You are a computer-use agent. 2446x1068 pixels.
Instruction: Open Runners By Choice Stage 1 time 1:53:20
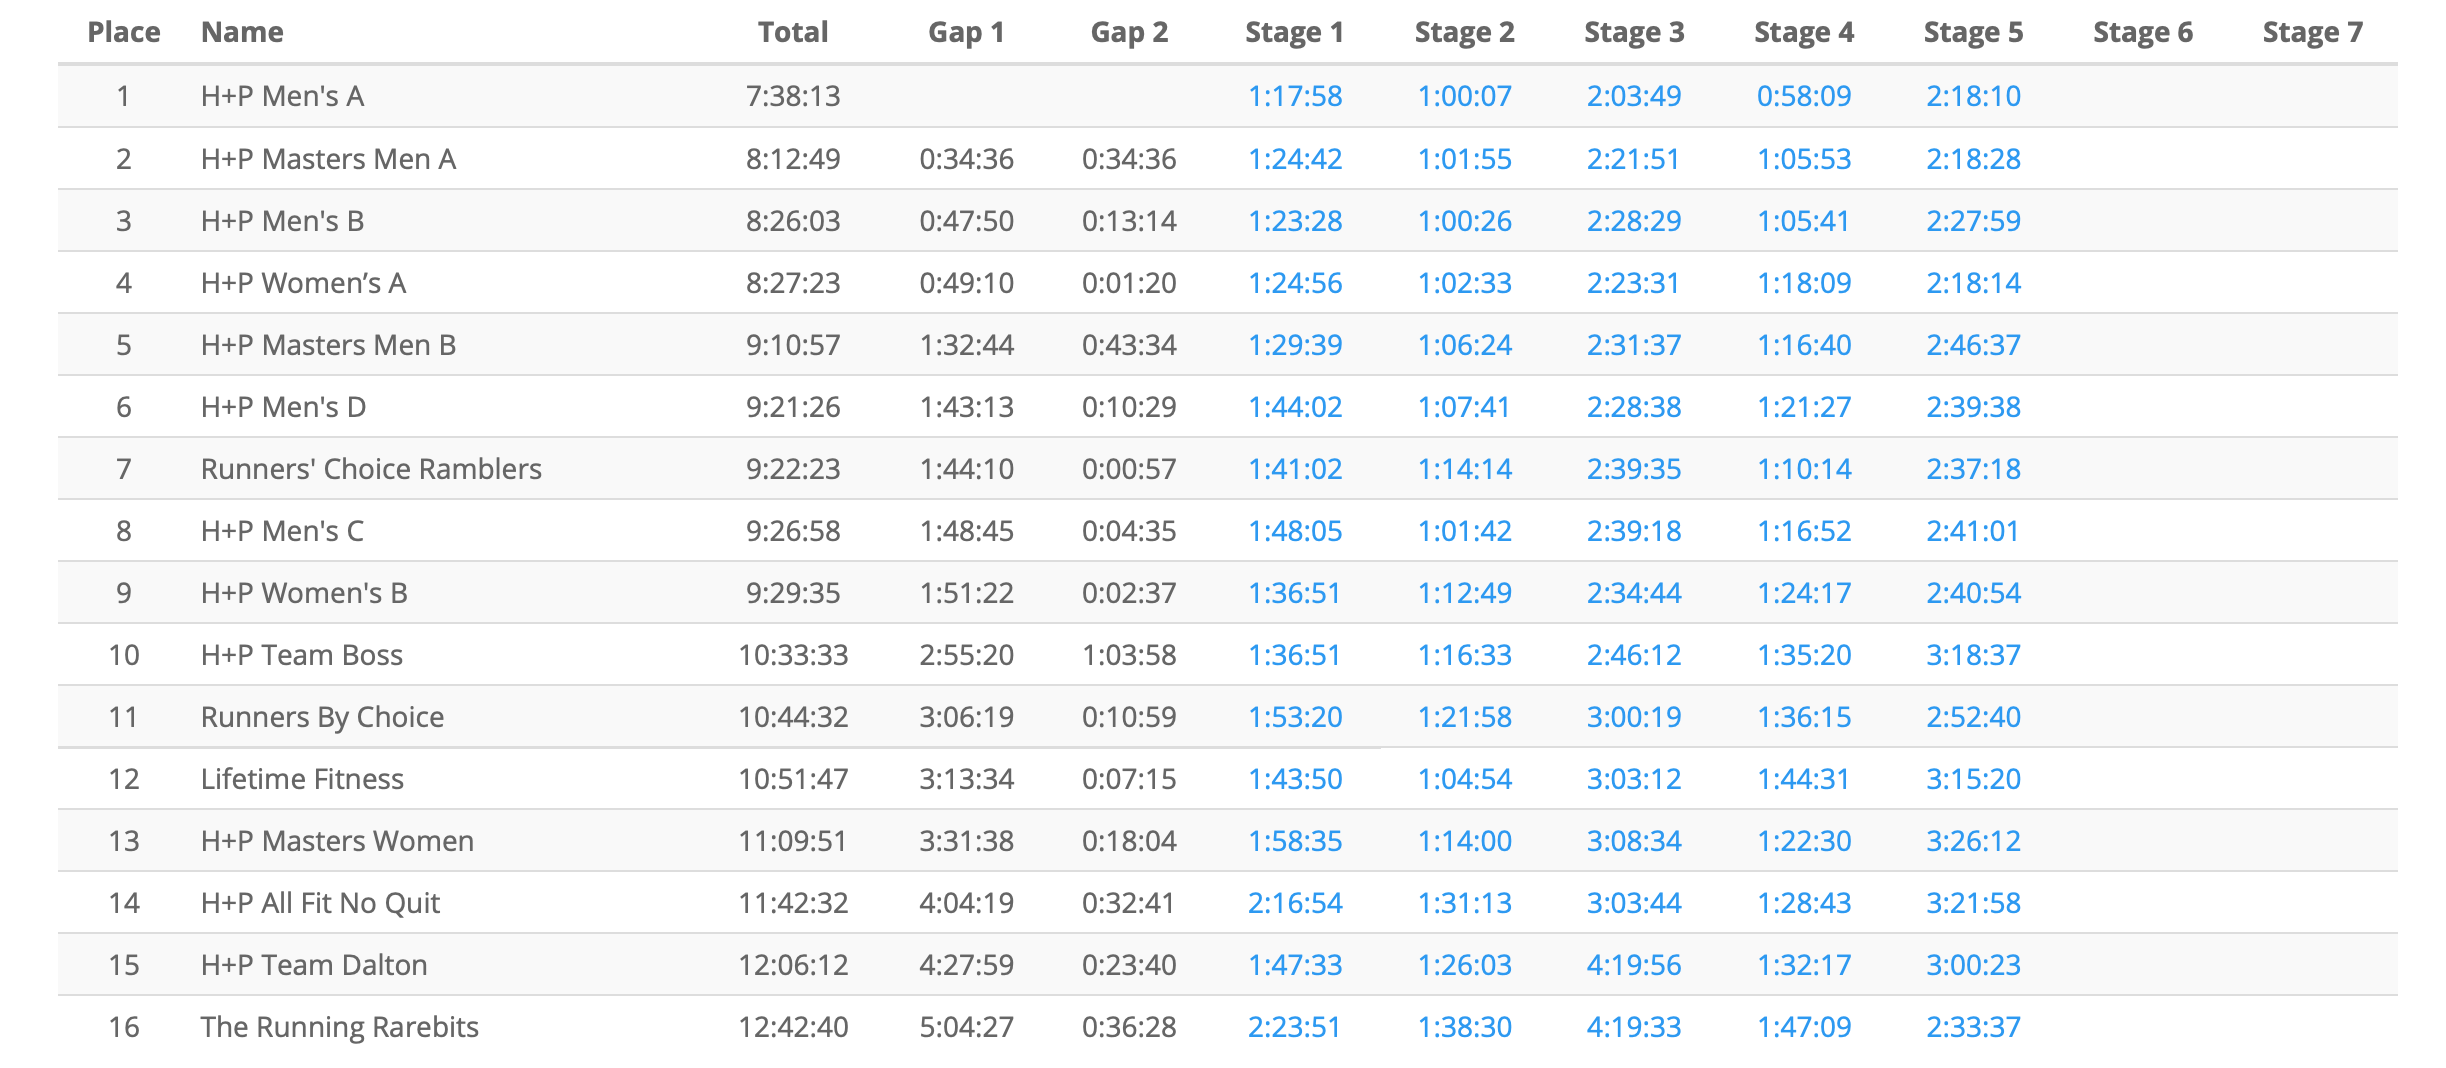coord(1294,717)
